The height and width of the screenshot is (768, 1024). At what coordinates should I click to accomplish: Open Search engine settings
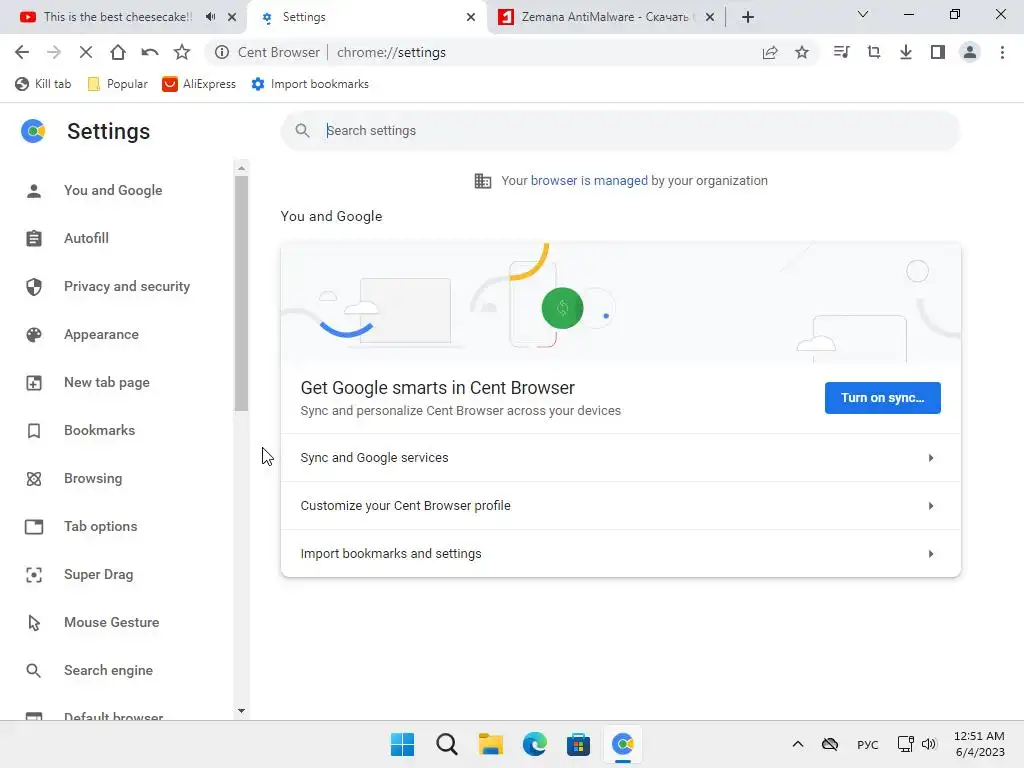(108, 670)
